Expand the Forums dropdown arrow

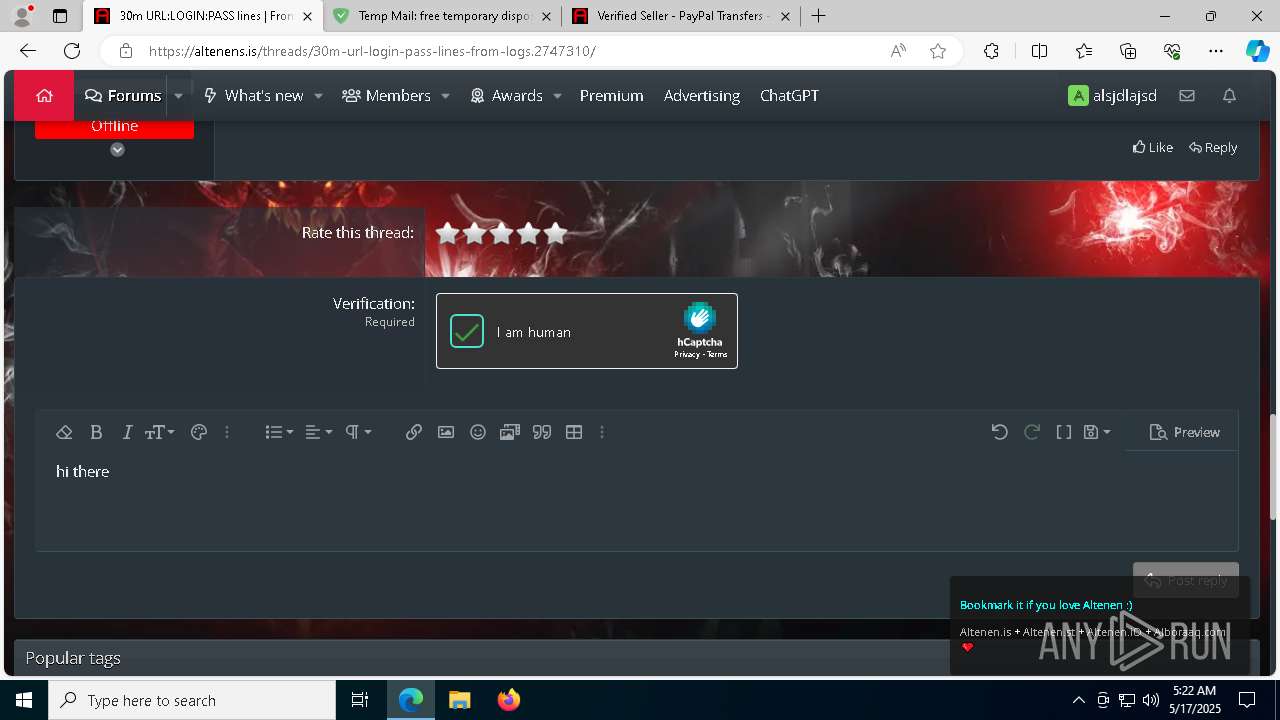[x=178, y=96]
